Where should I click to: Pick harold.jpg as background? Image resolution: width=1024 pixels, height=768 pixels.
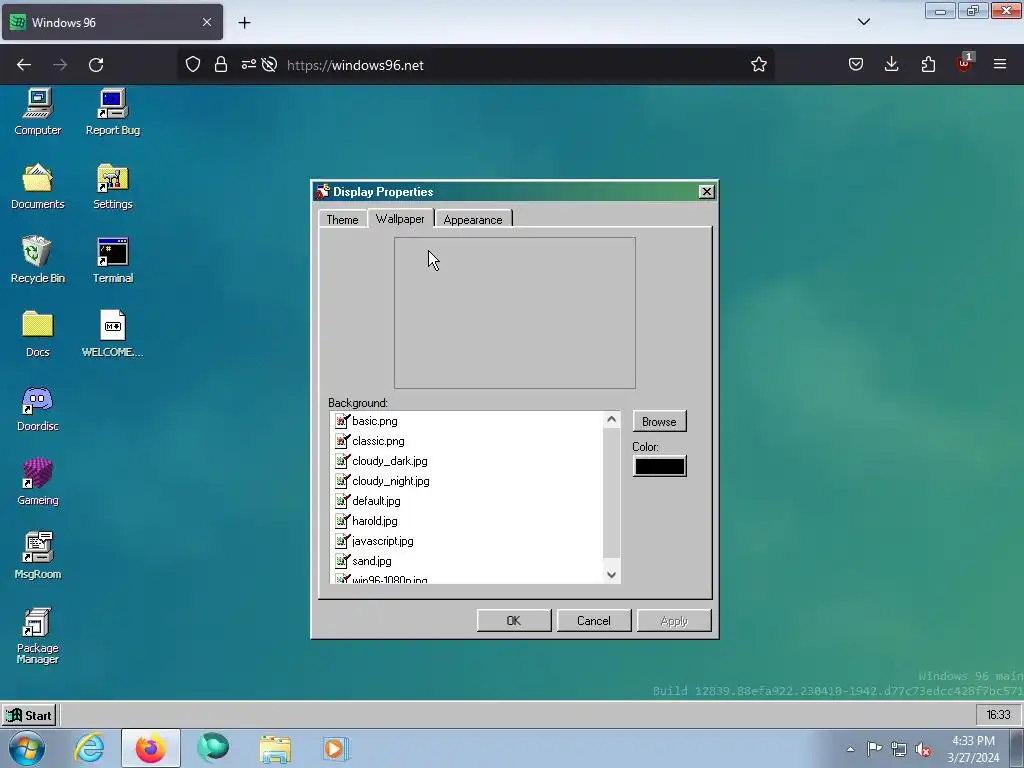tap(468, 521)
